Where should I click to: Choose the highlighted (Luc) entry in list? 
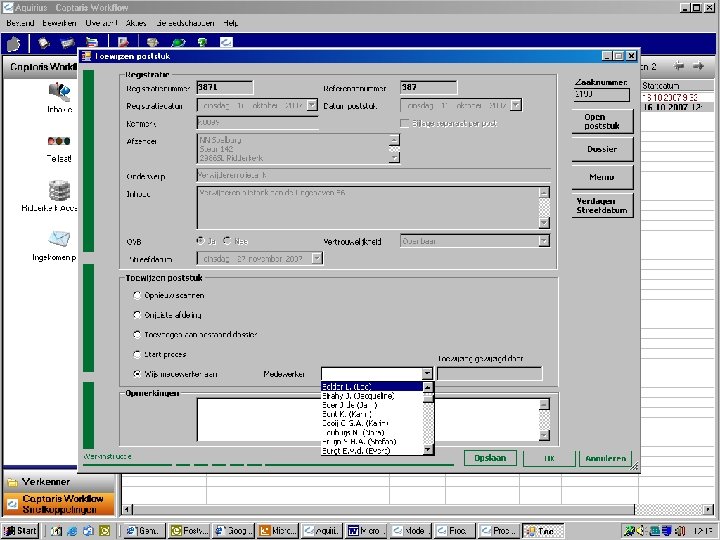[371, 387]
